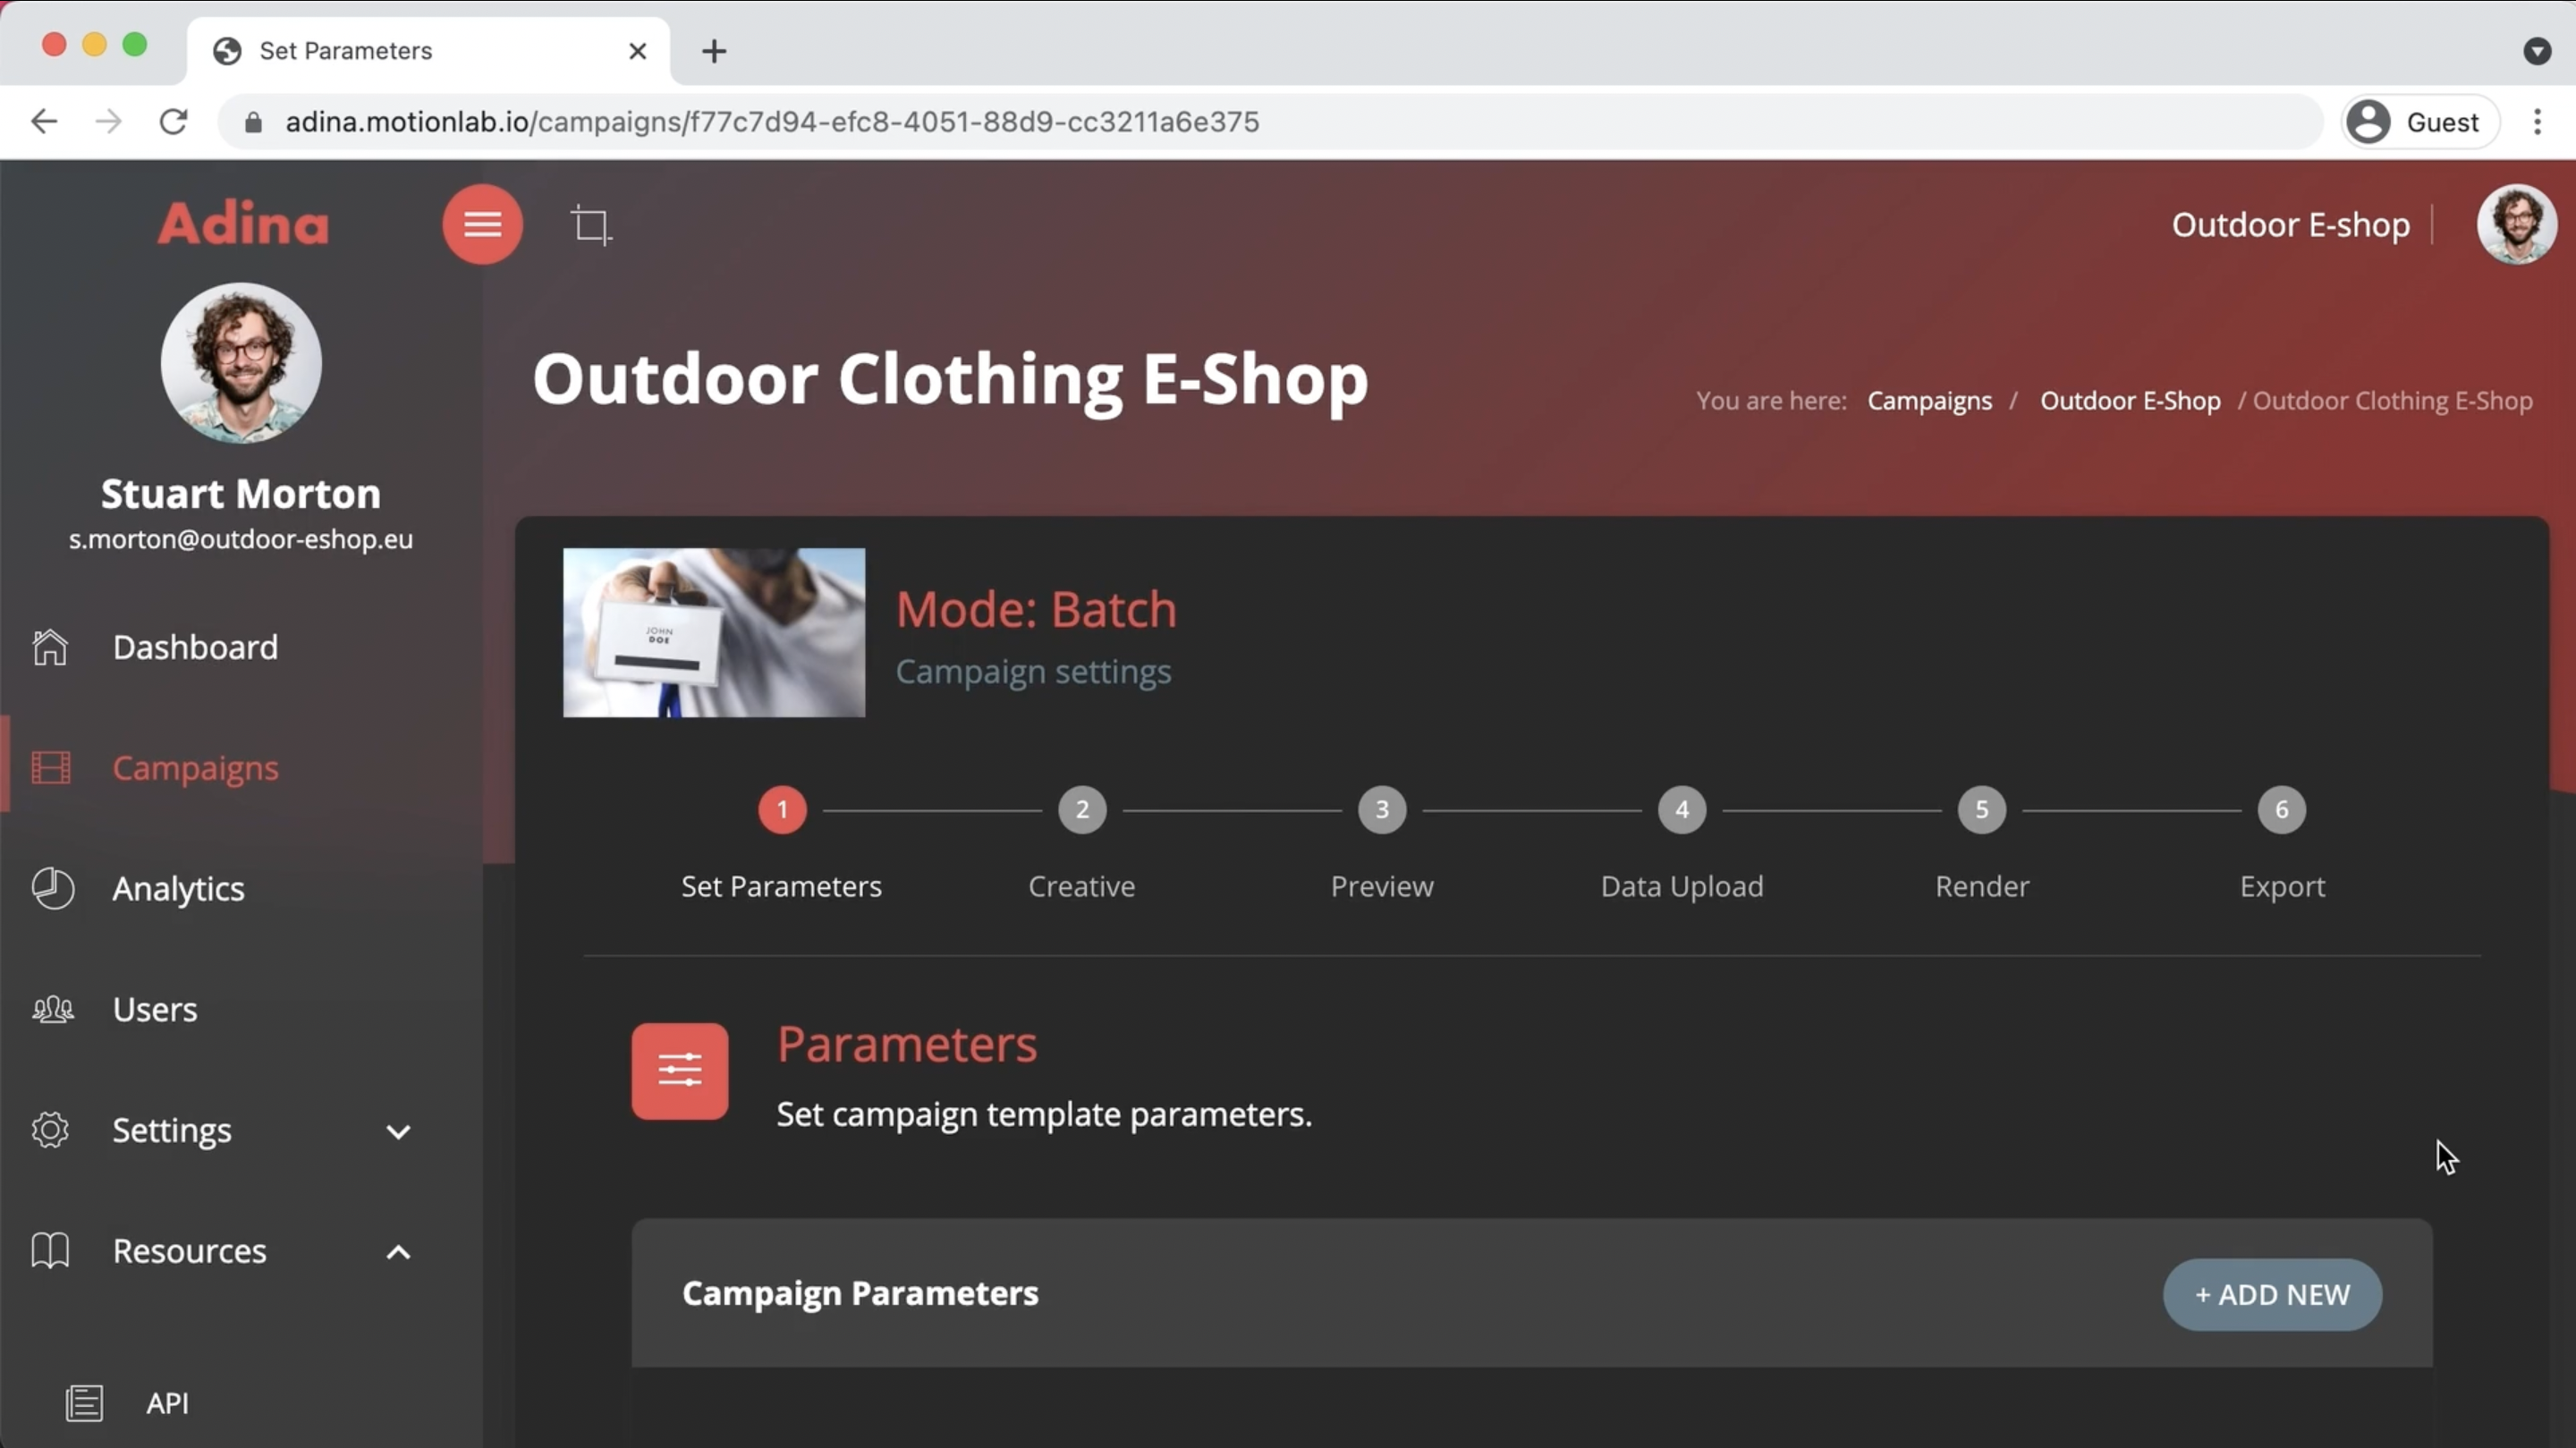Select the Dashboard icon in the sidebar
The image size is (2576, 1448).
pyautogui.click(x=50, y=647)
